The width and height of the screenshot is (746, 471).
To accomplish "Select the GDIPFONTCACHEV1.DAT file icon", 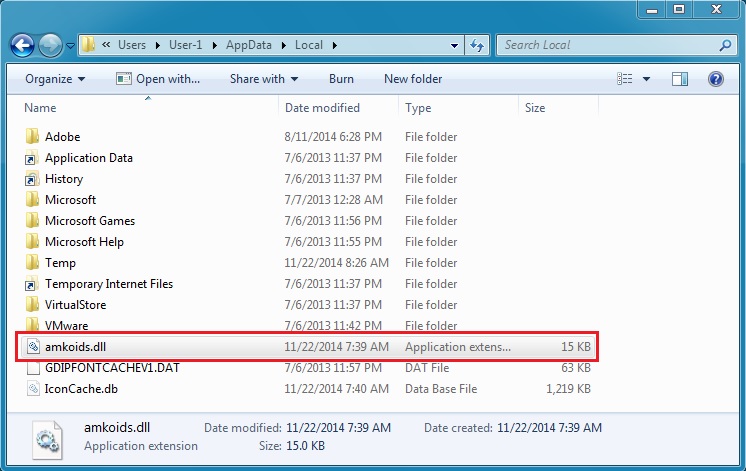I will [33, 368].
